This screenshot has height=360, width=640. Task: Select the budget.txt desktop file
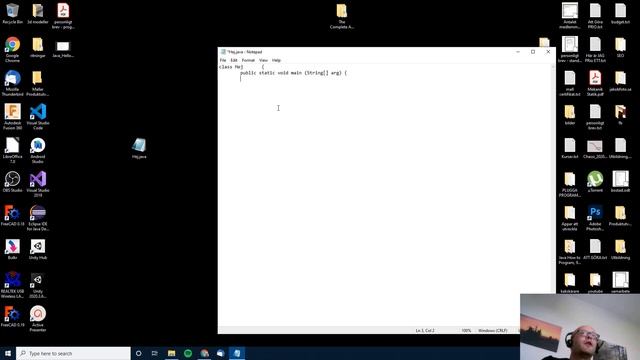click(620, 14)
